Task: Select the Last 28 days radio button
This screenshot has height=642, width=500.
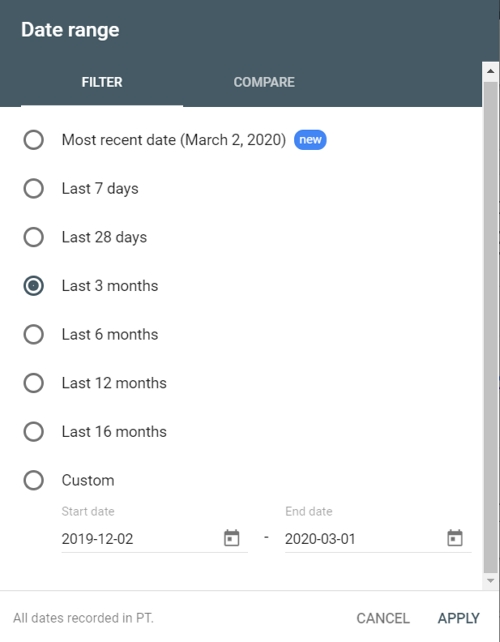Action: click(34, 237)
